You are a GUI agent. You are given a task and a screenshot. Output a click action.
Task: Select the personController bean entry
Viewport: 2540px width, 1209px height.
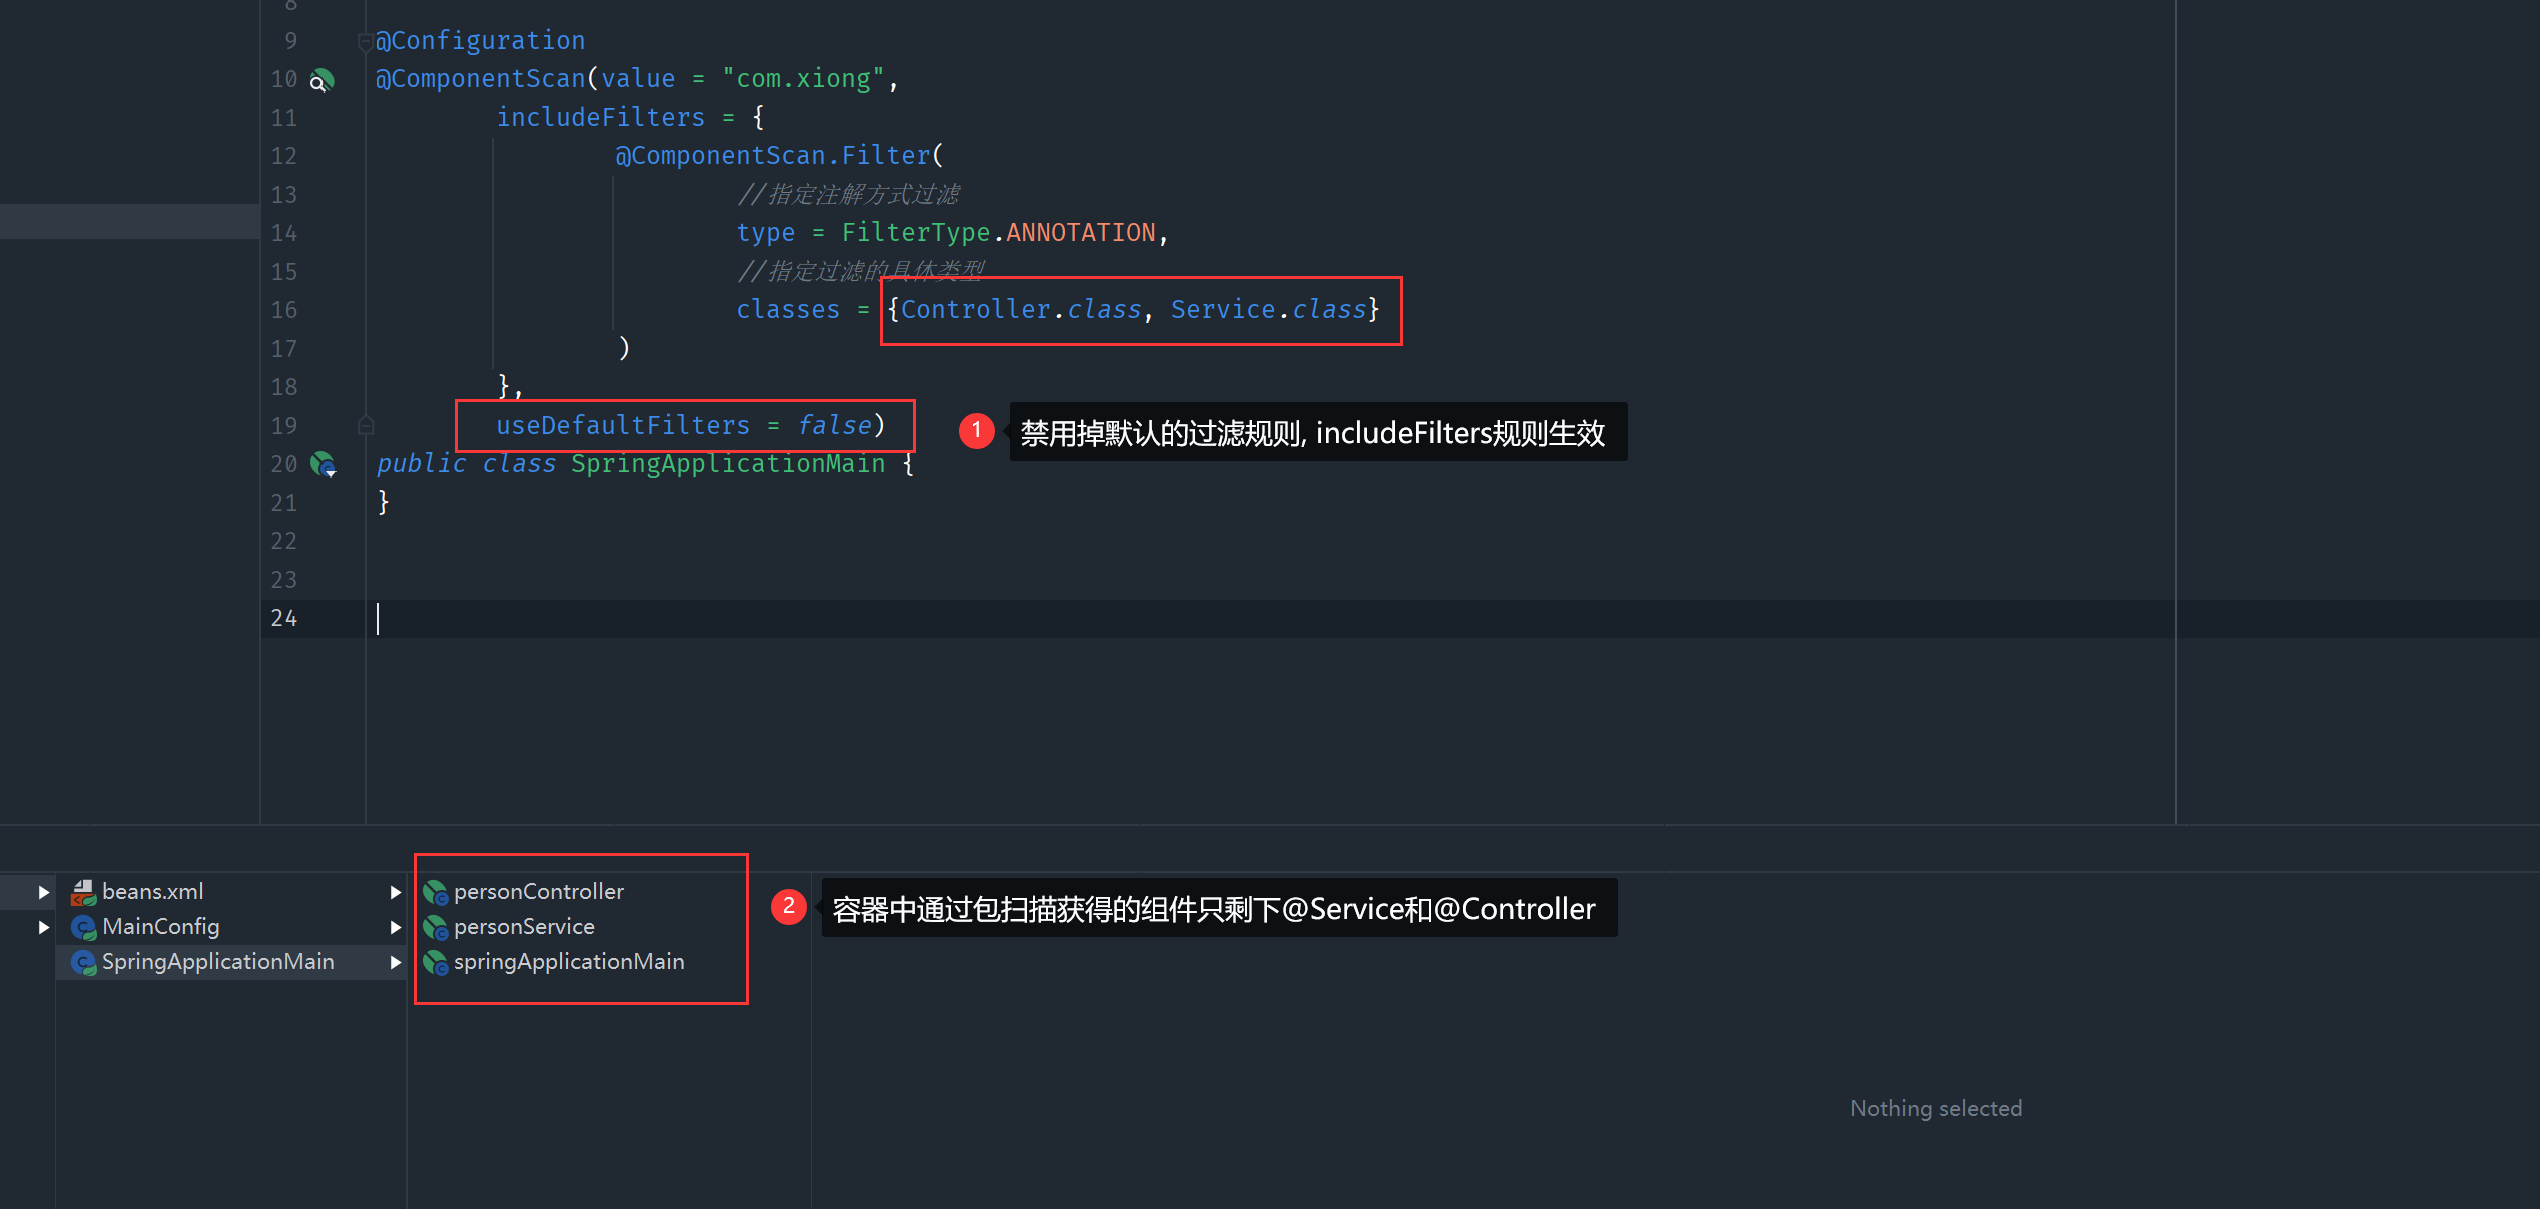(538, 892)
